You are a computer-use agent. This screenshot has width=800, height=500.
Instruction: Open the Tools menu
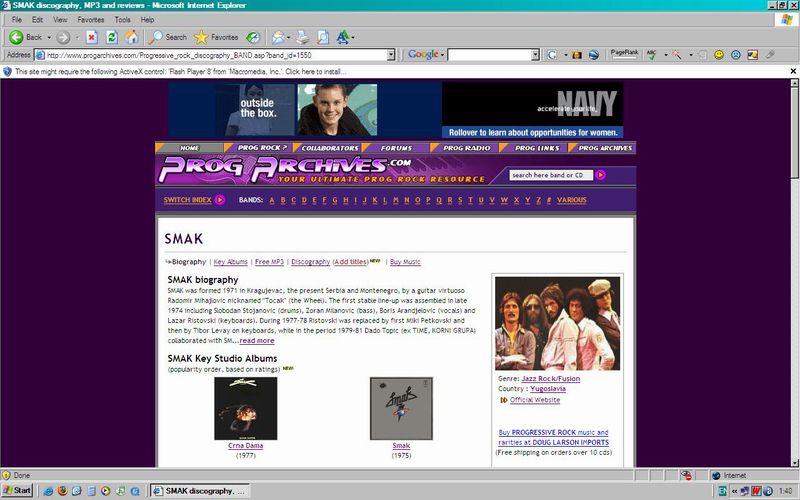click(x=122, y=20)
